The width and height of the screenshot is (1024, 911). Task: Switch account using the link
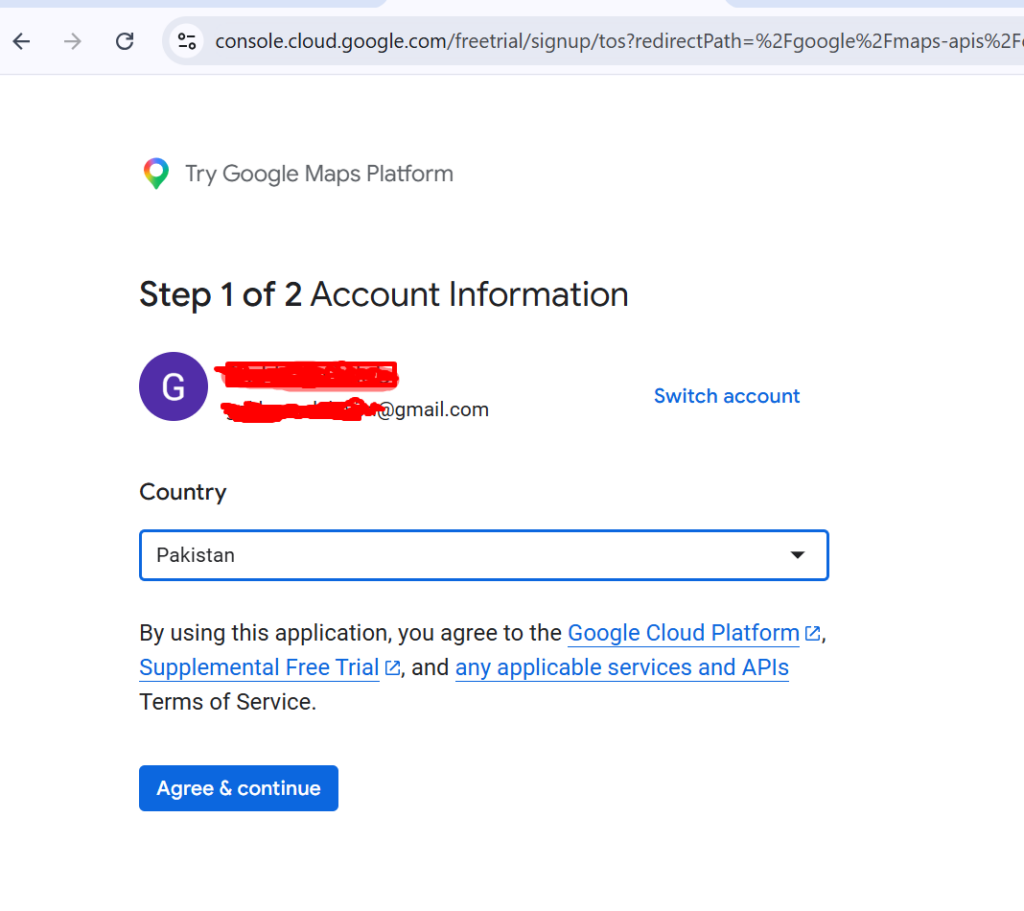[x=726, y=396]
